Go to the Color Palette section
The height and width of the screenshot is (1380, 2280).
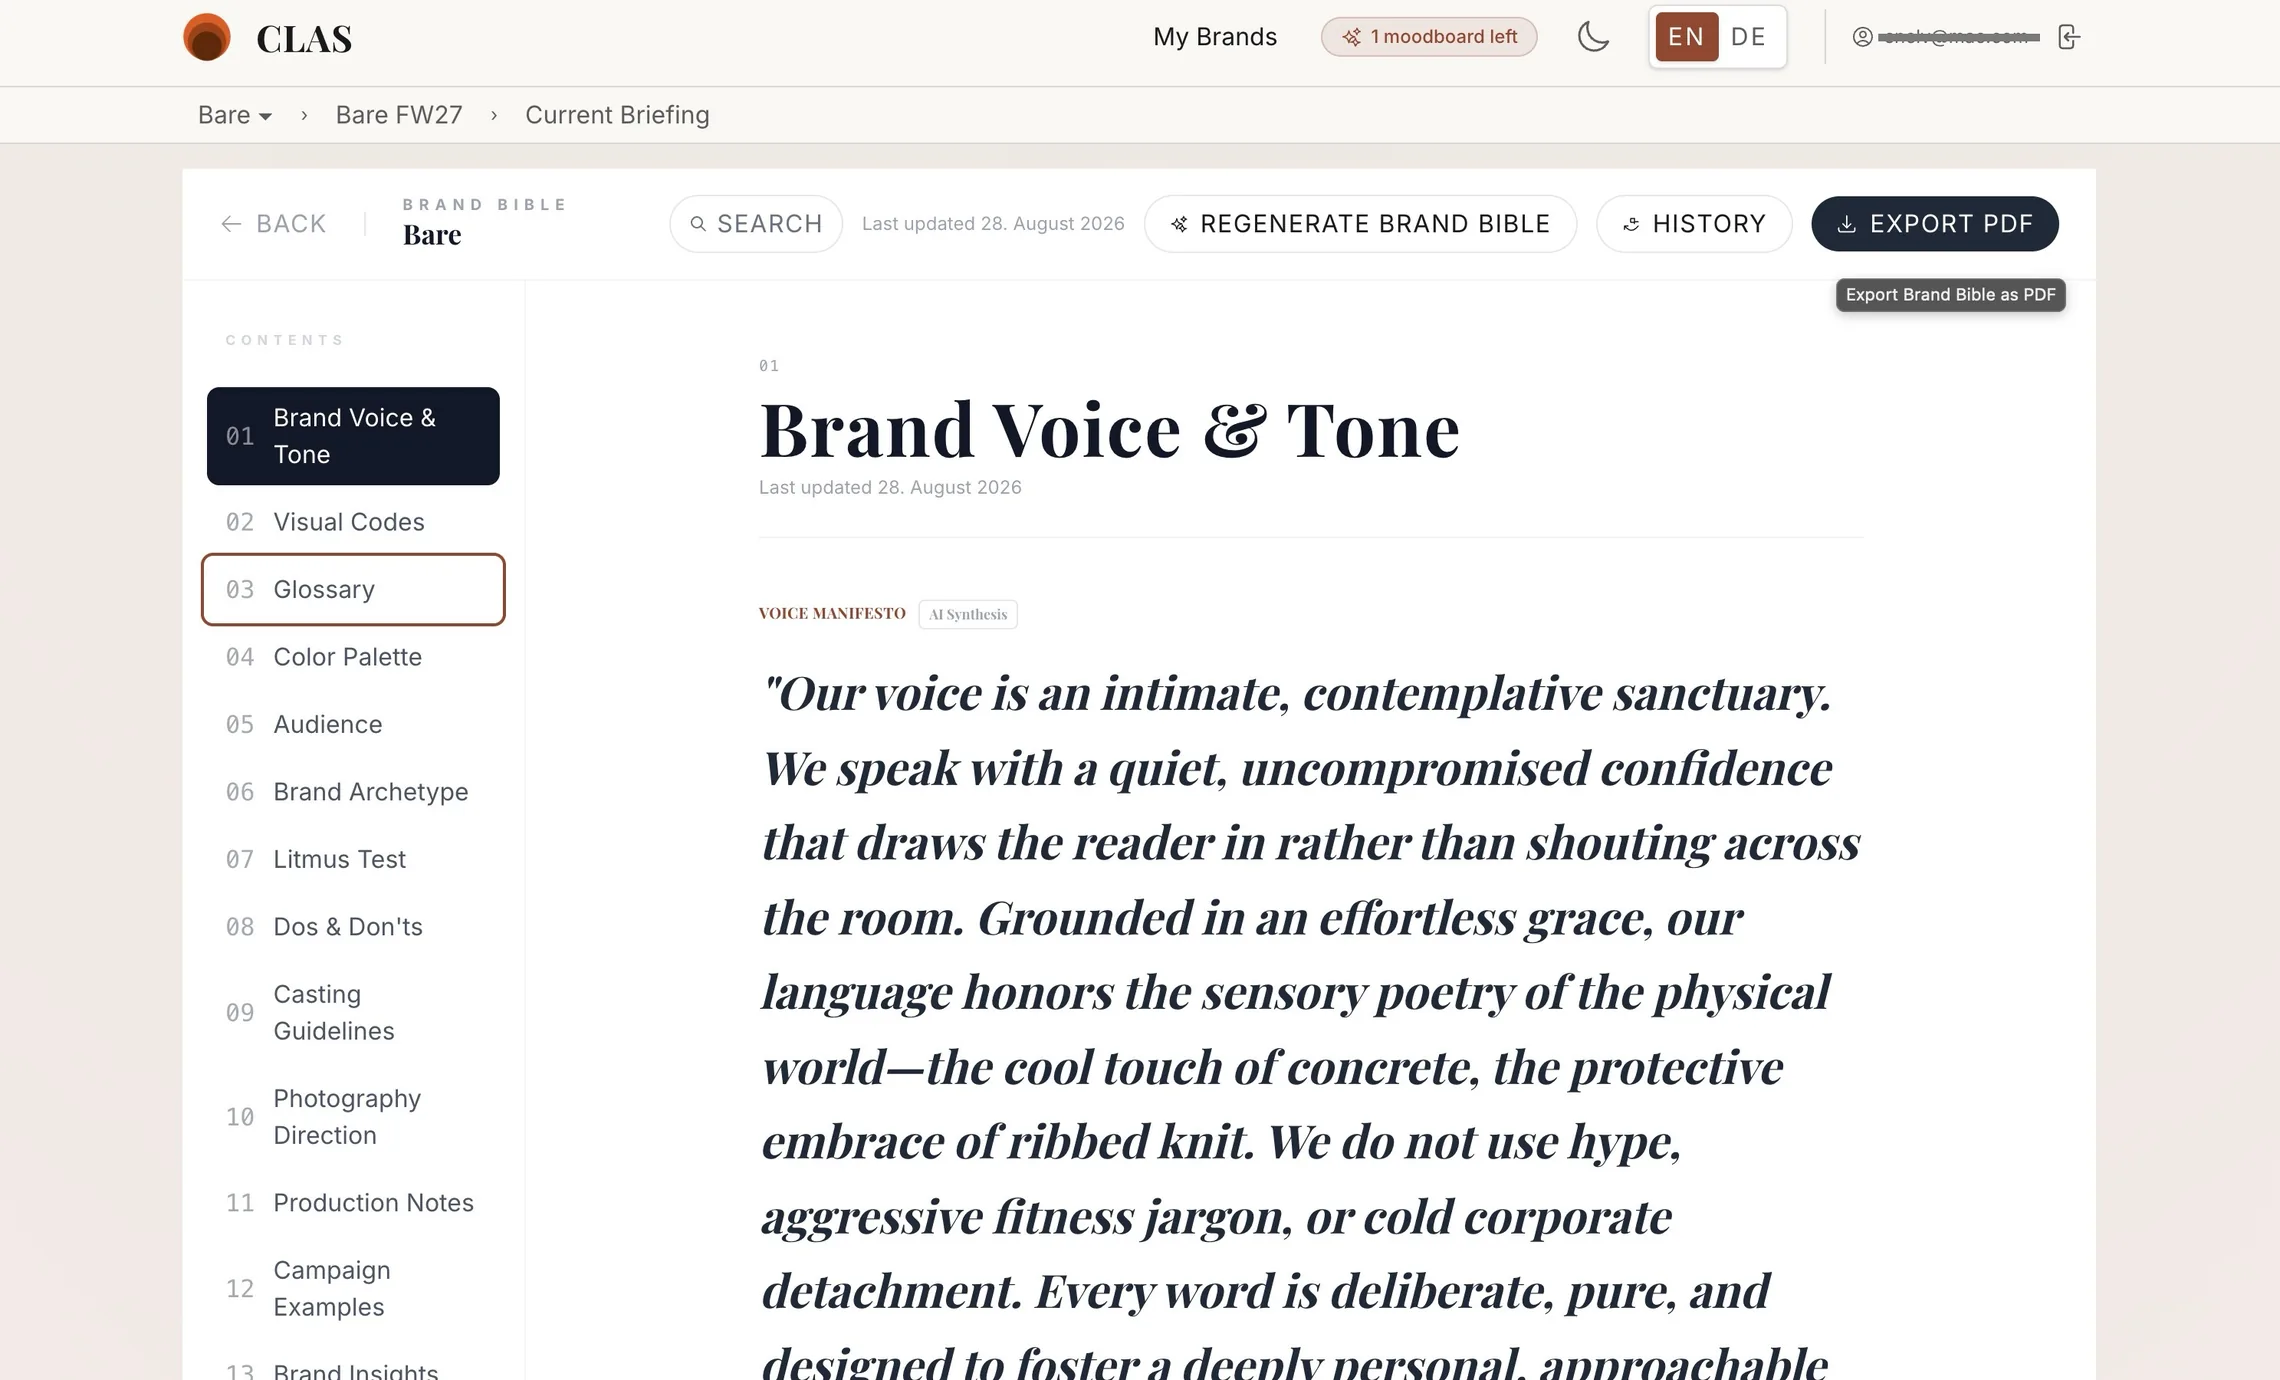click(x=353, y=657)
